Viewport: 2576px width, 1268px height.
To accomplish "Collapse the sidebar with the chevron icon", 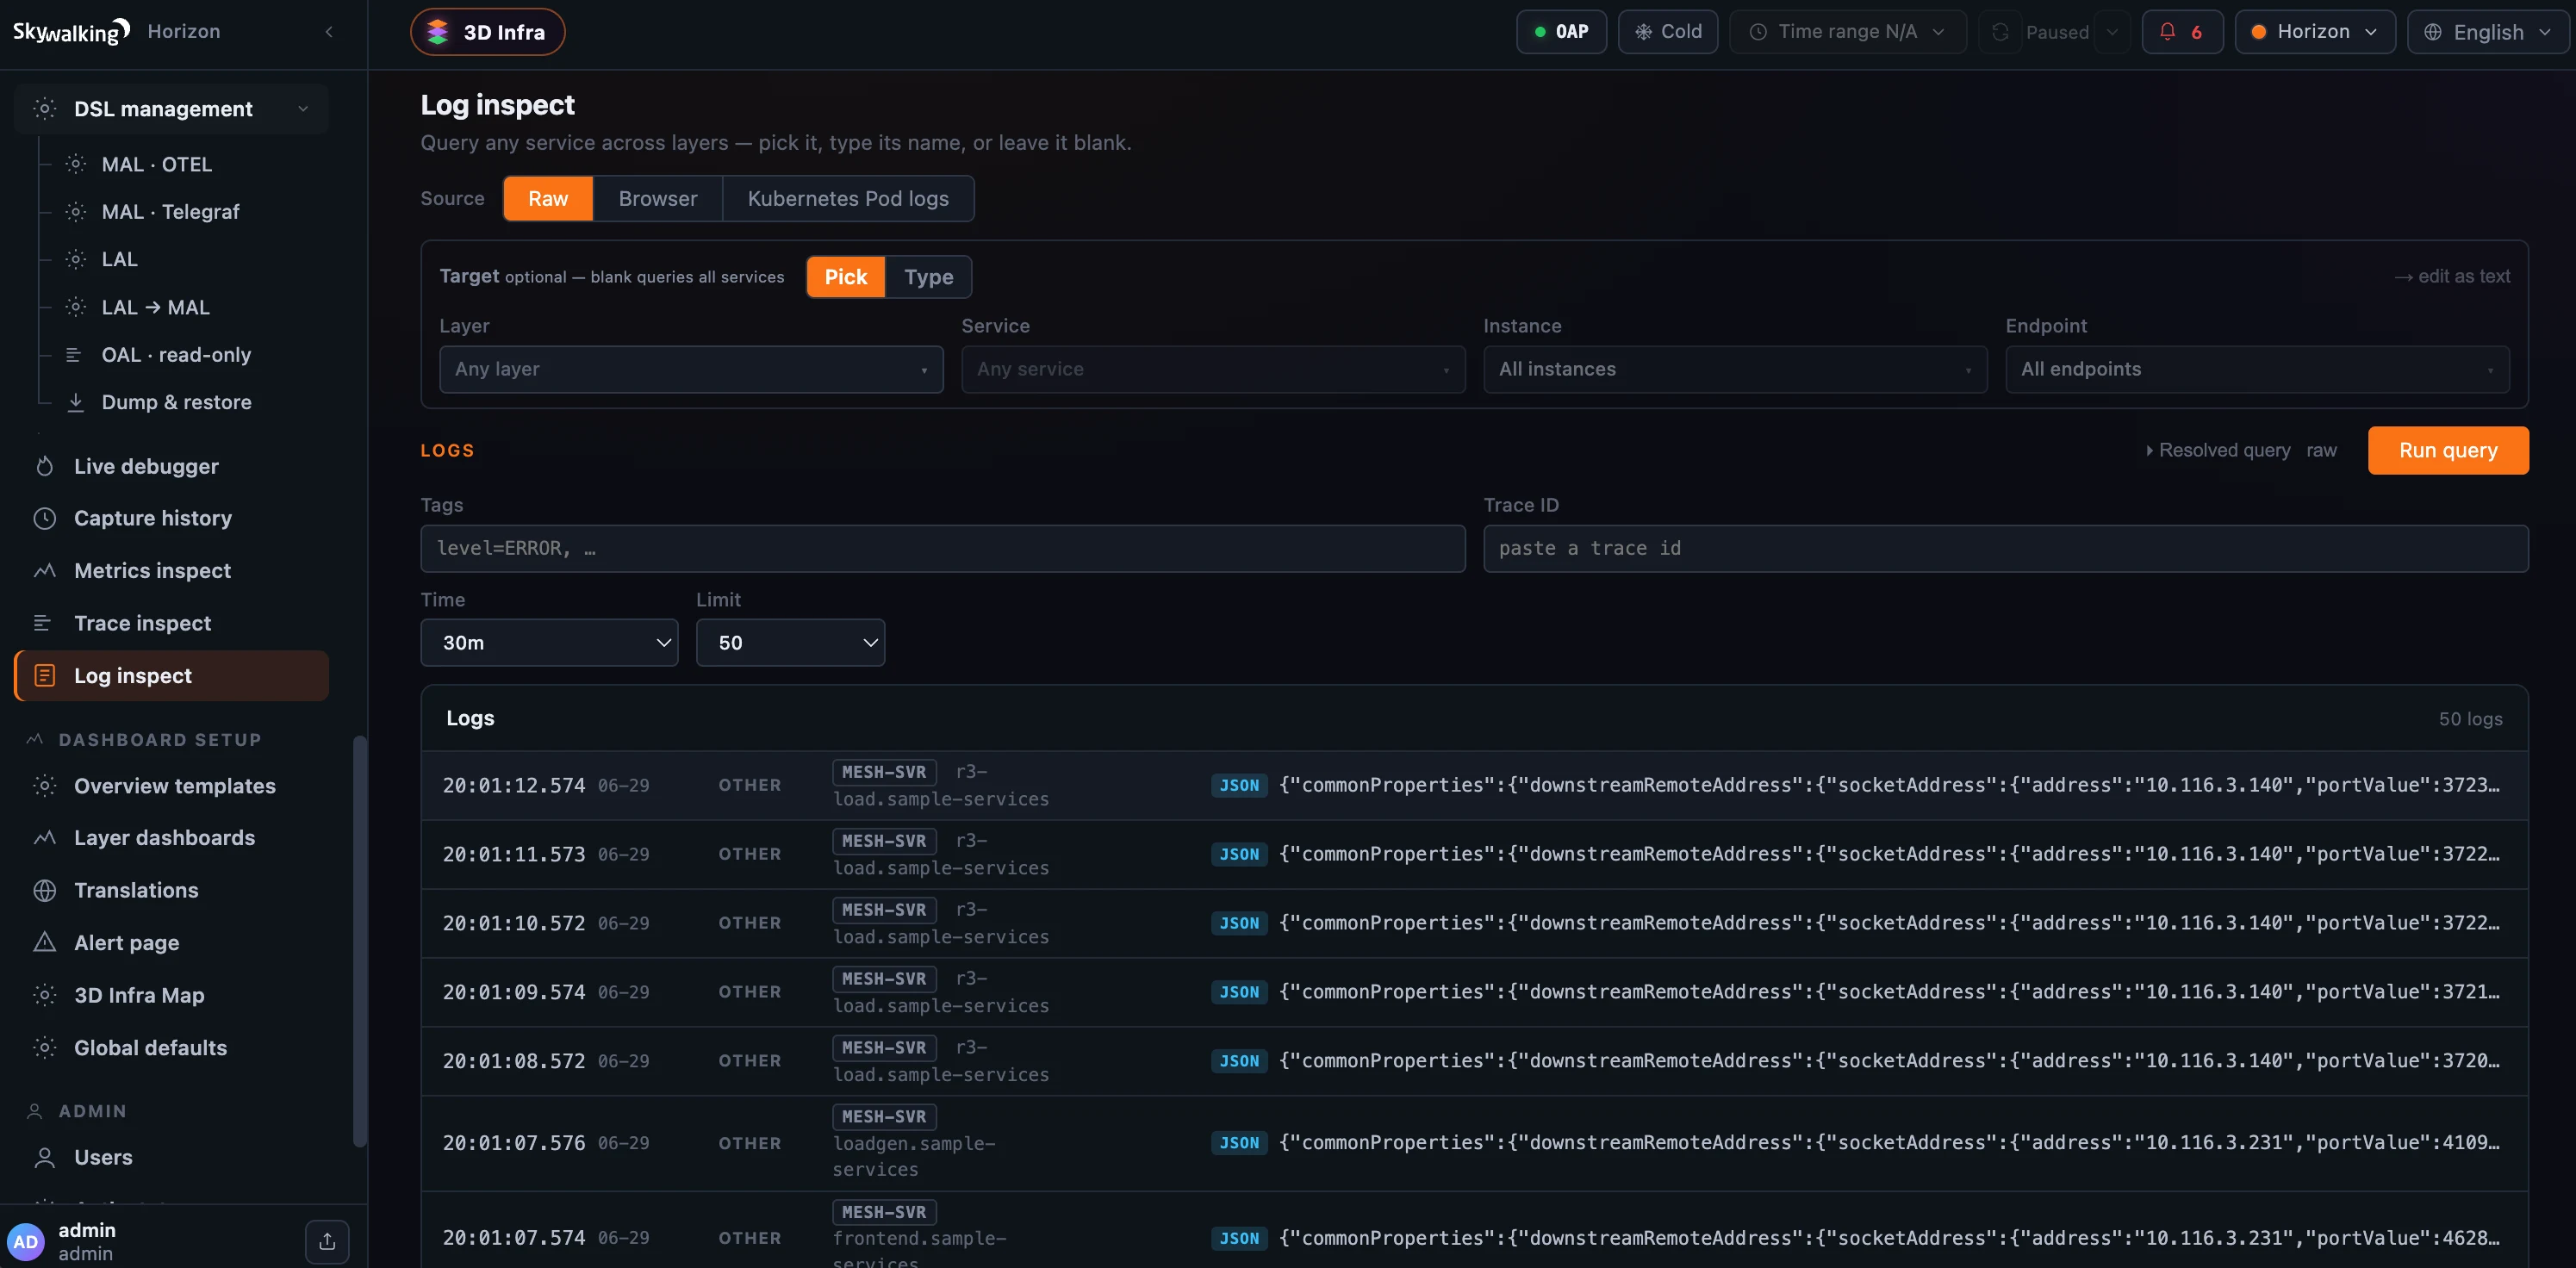I will coord(329,32).
